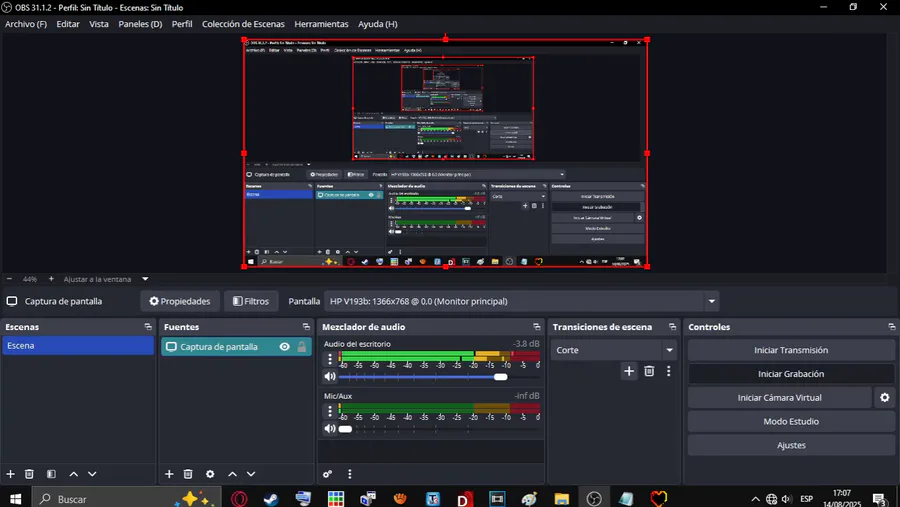Click the ESP language indicator
The image size is (900, 507).
click(806, 498)
